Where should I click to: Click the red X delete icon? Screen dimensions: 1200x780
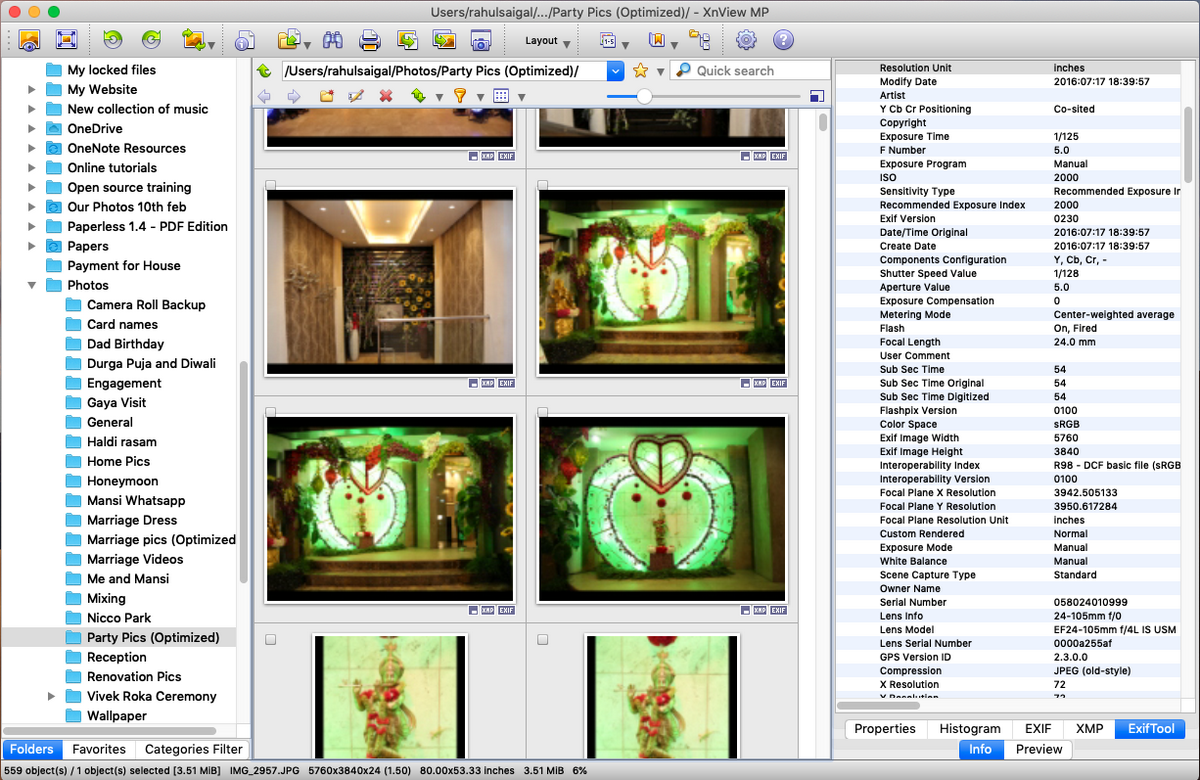point(385,96)
